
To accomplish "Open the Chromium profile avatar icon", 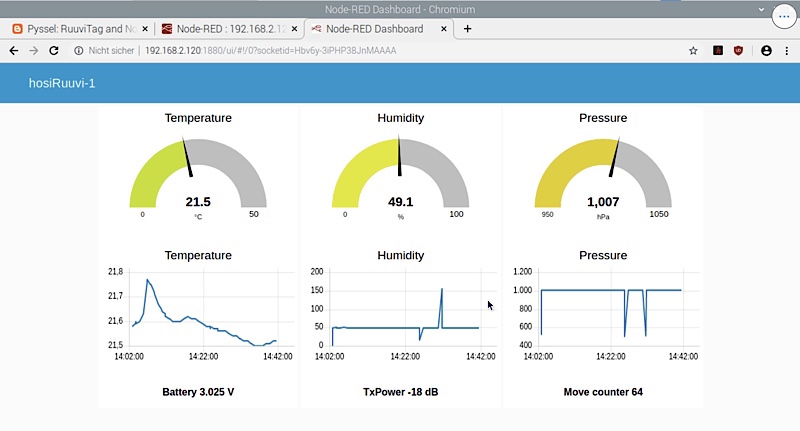I will (x=766, y=50).
